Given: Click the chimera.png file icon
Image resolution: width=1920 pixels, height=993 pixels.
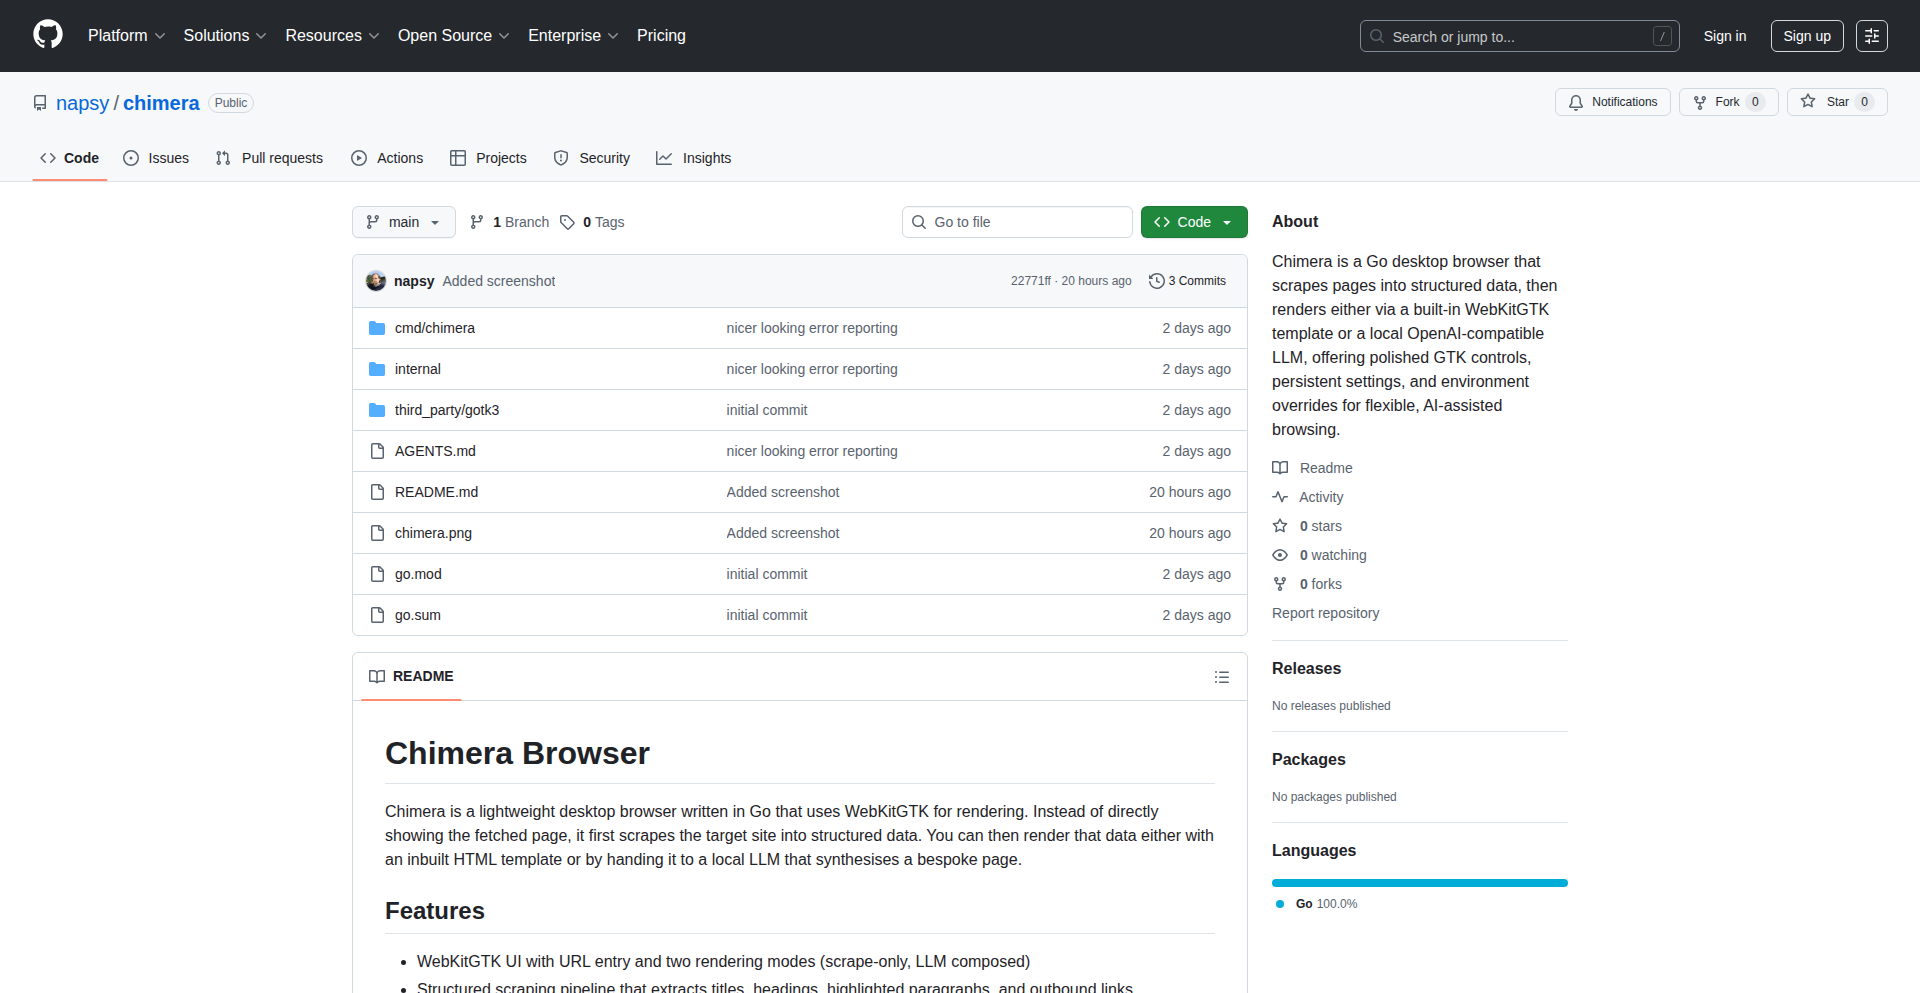Looking at the screenshot, I should tap(377, 533).
